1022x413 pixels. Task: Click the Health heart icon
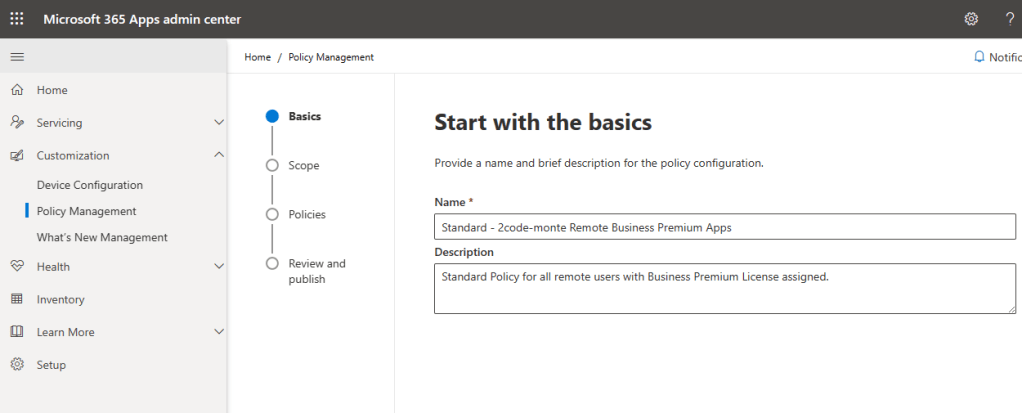pos(17,267)
